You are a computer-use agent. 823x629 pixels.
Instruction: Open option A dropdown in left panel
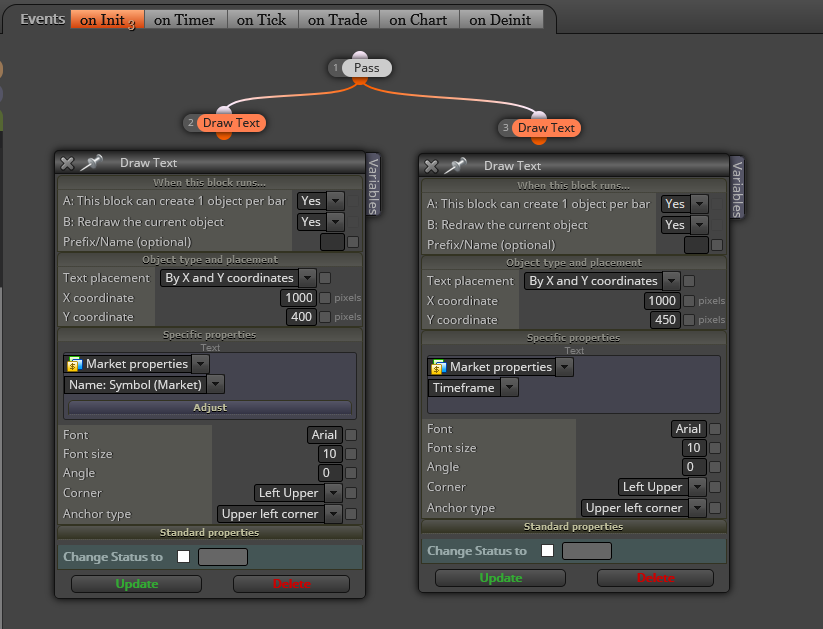(335, 201)
